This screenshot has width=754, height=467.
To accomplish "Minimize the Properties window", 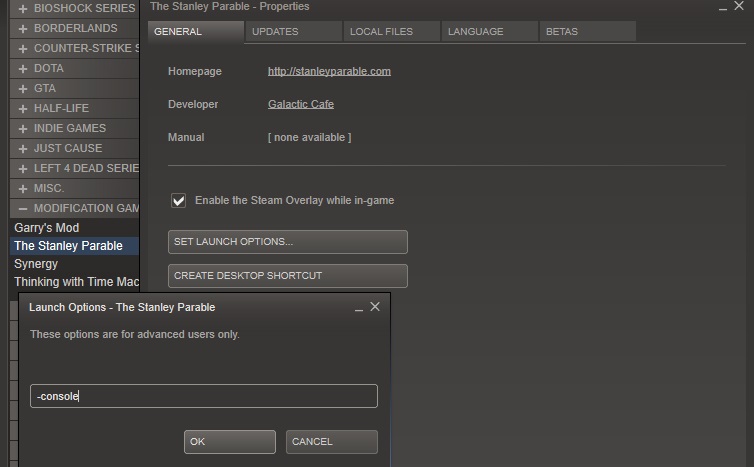I will click(723, 7).
